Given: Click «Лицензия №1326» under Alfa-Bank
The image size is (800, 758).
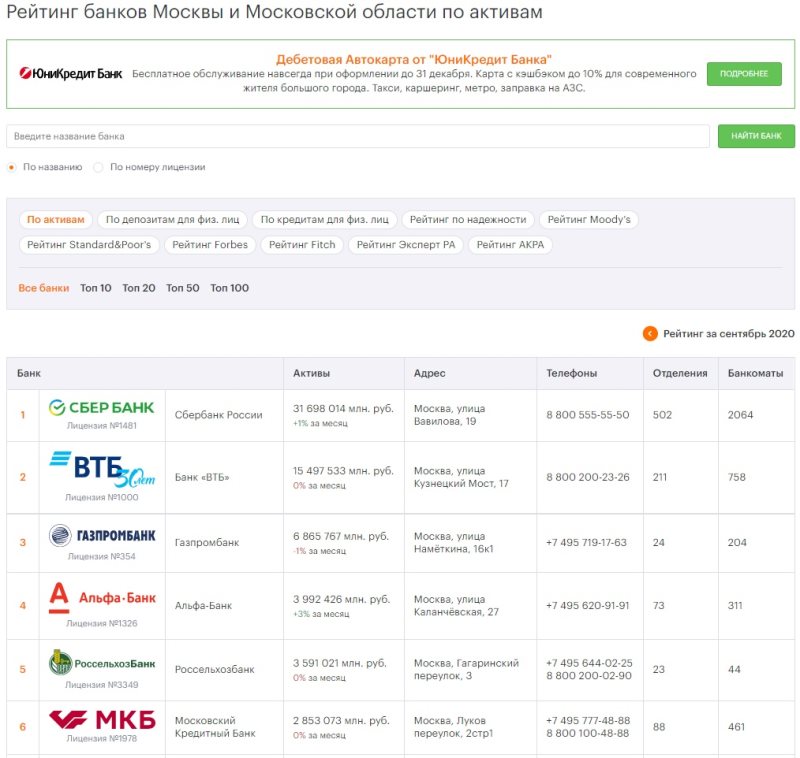Looking at the screenshot, I should pos(102,623).
